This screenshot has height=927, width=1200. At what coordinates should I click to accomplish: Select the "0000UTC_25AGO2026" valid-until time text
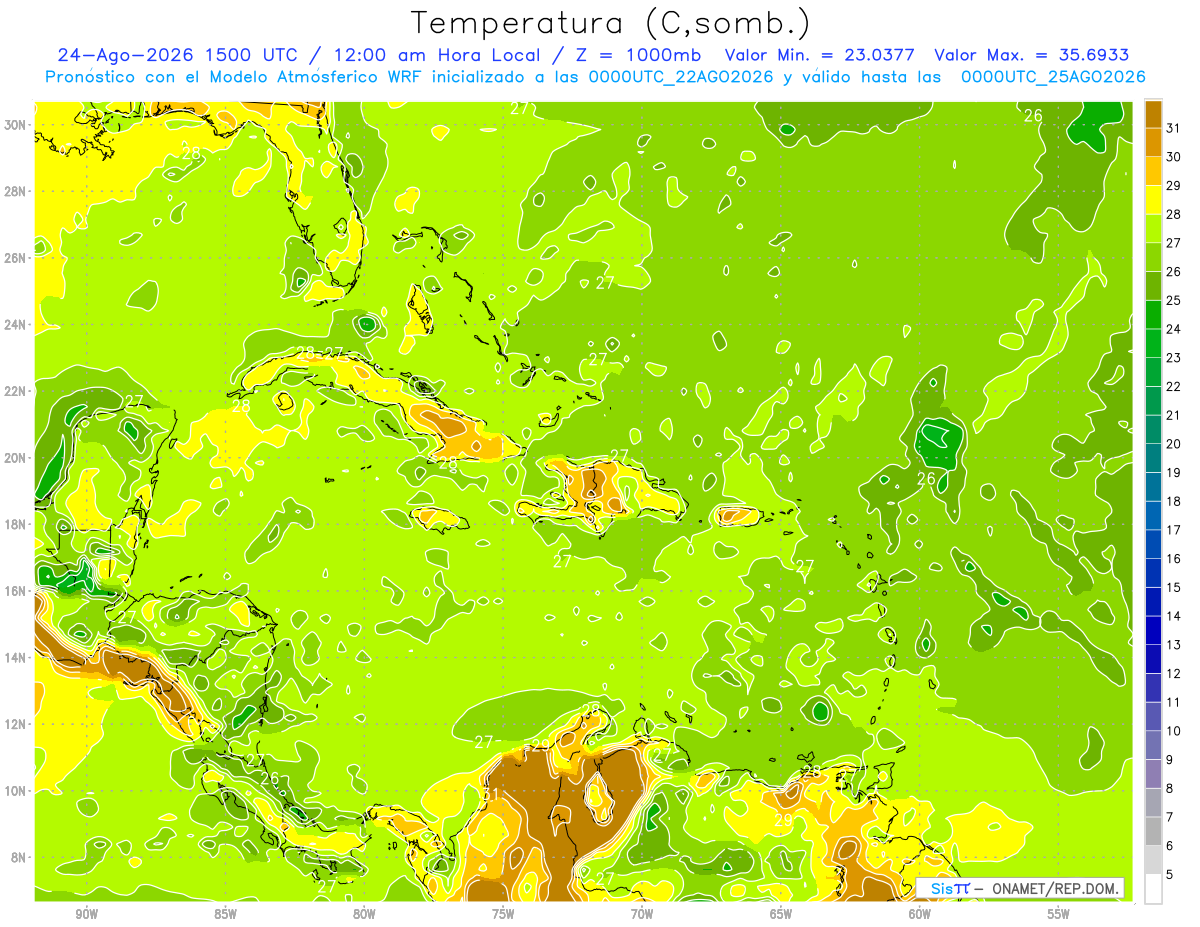[x=1053, y=77]
